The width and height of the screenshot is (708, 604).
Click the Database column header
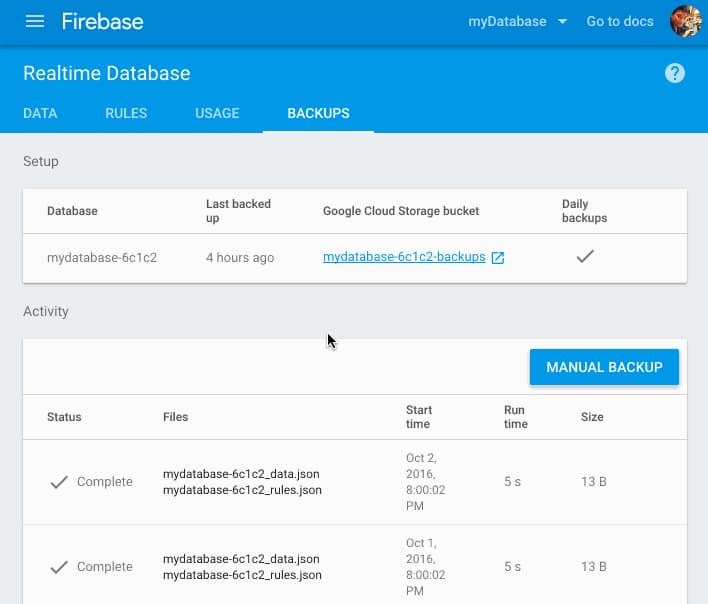[72, 211]
